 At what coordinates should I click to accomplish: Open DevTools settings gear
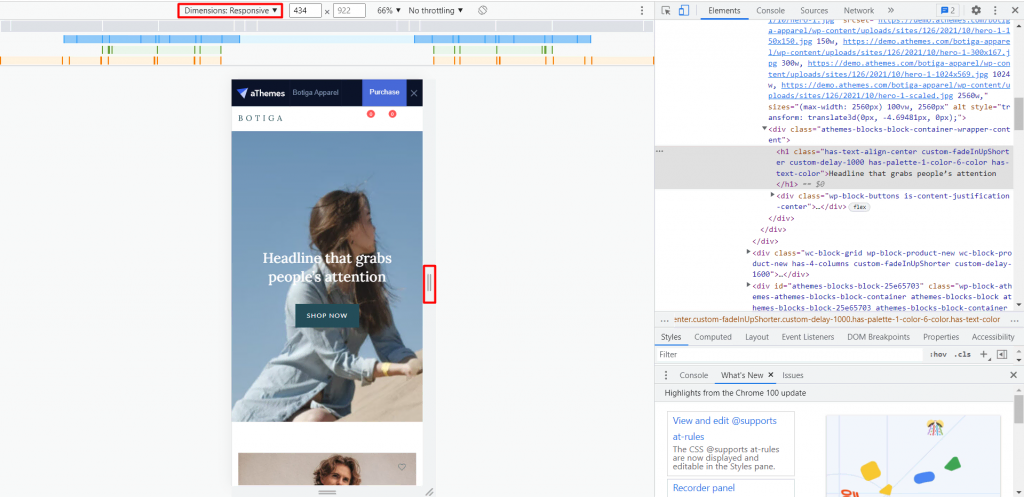(976, 10)
